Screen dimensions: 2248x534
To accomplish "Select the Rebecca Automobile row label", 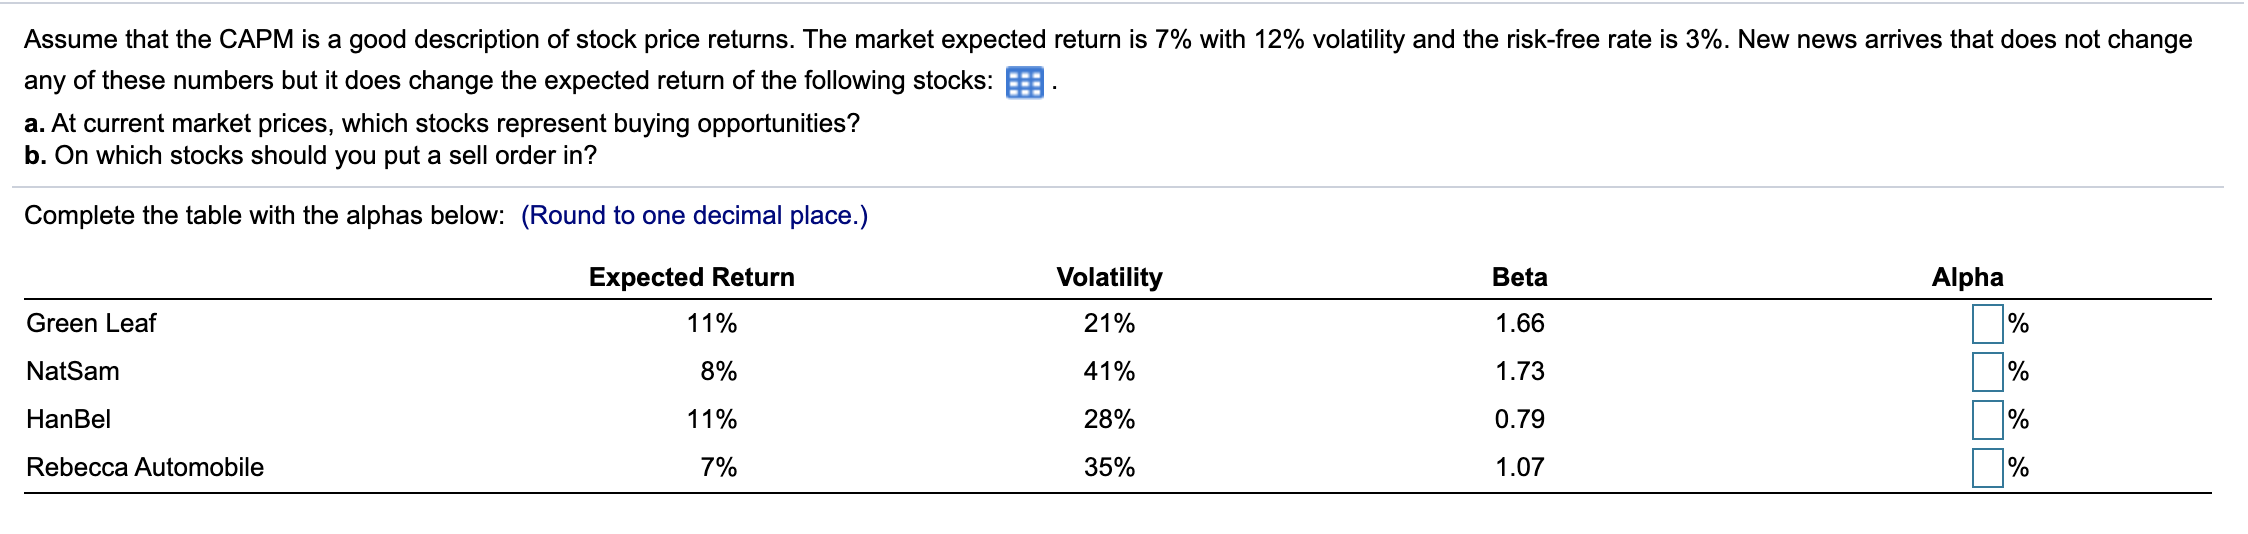I will [145, 467].
